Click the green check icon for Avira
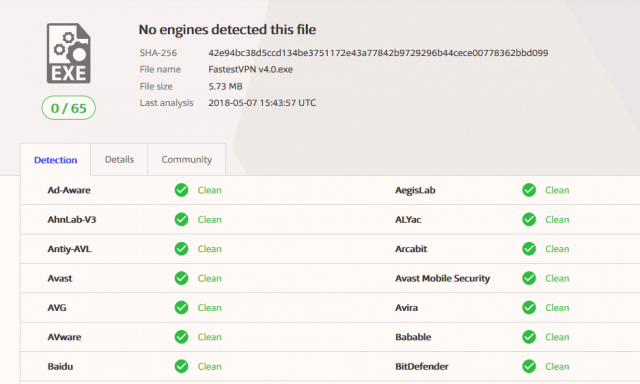 coord(529,308)
